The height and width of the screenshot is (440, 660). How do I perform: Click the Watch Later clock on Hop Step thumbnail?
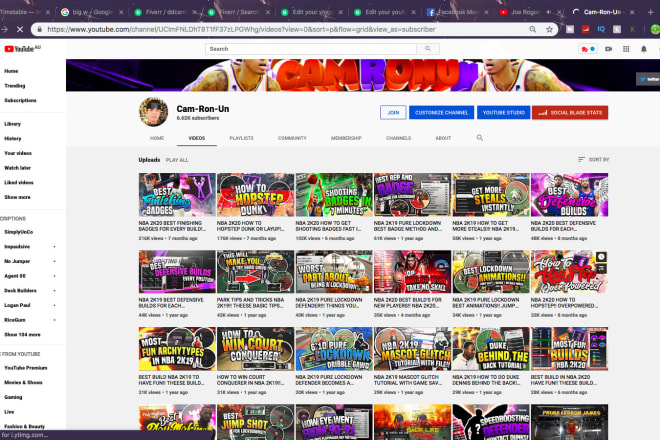[601, 257]
